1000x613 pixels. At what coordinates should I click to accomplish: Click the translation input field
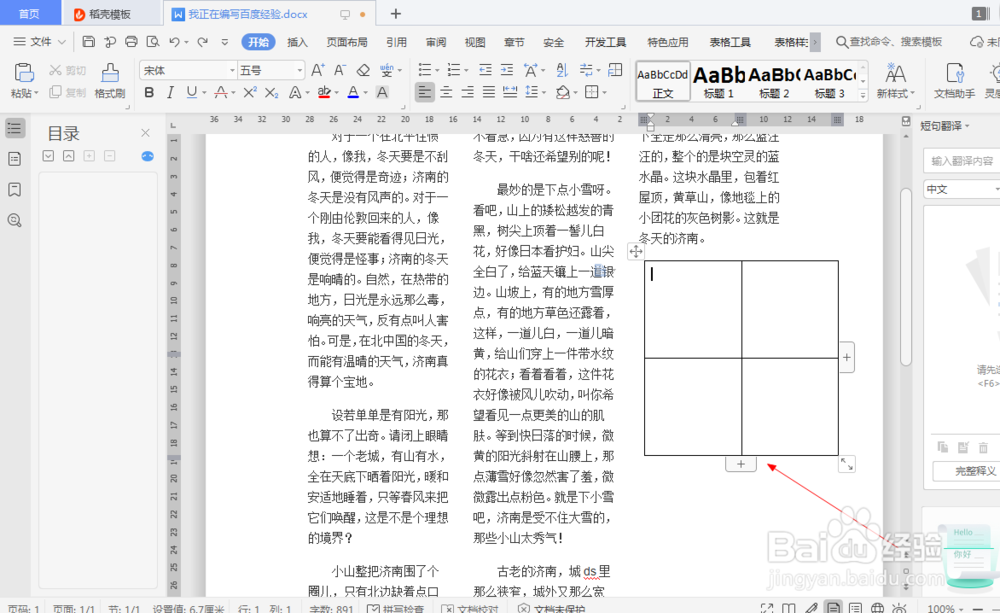point(962,161)
